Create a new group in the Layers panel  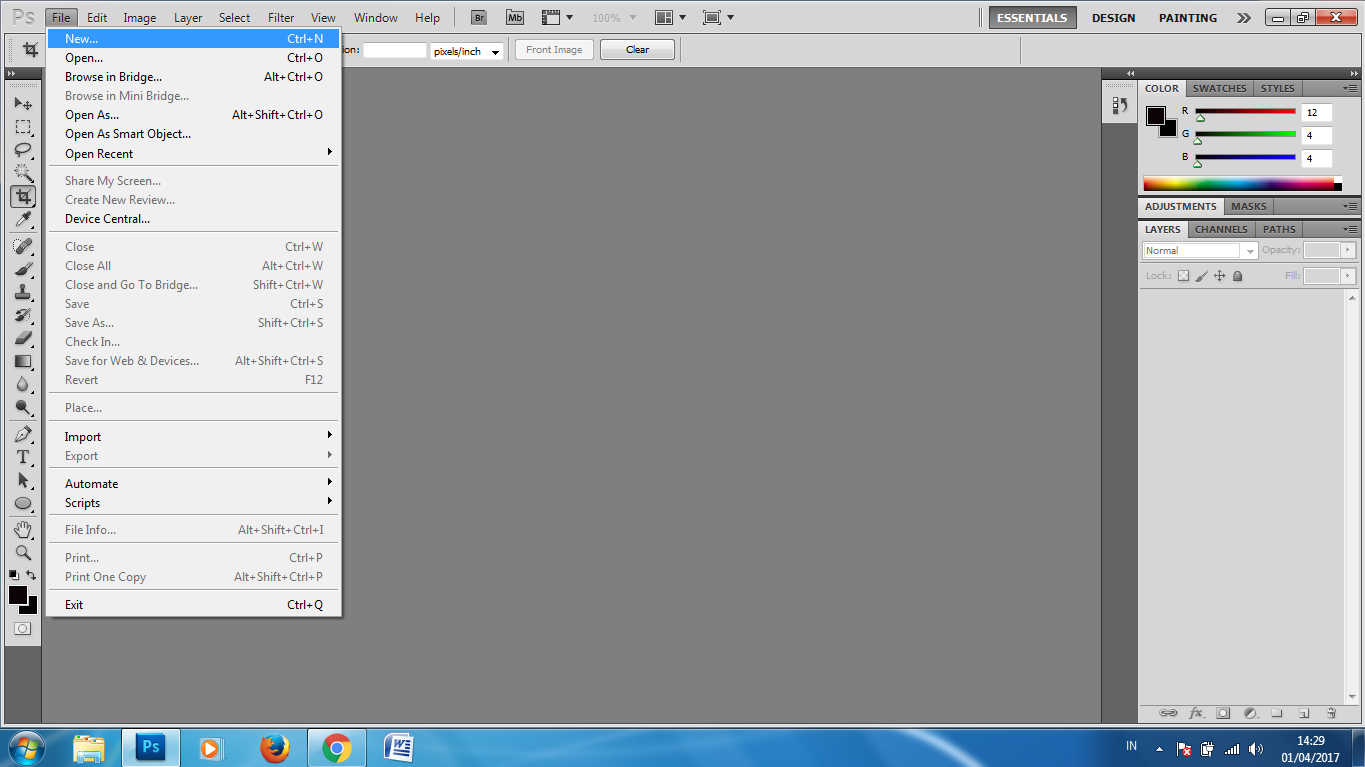pyautogui.click(x=1277, y=713)
